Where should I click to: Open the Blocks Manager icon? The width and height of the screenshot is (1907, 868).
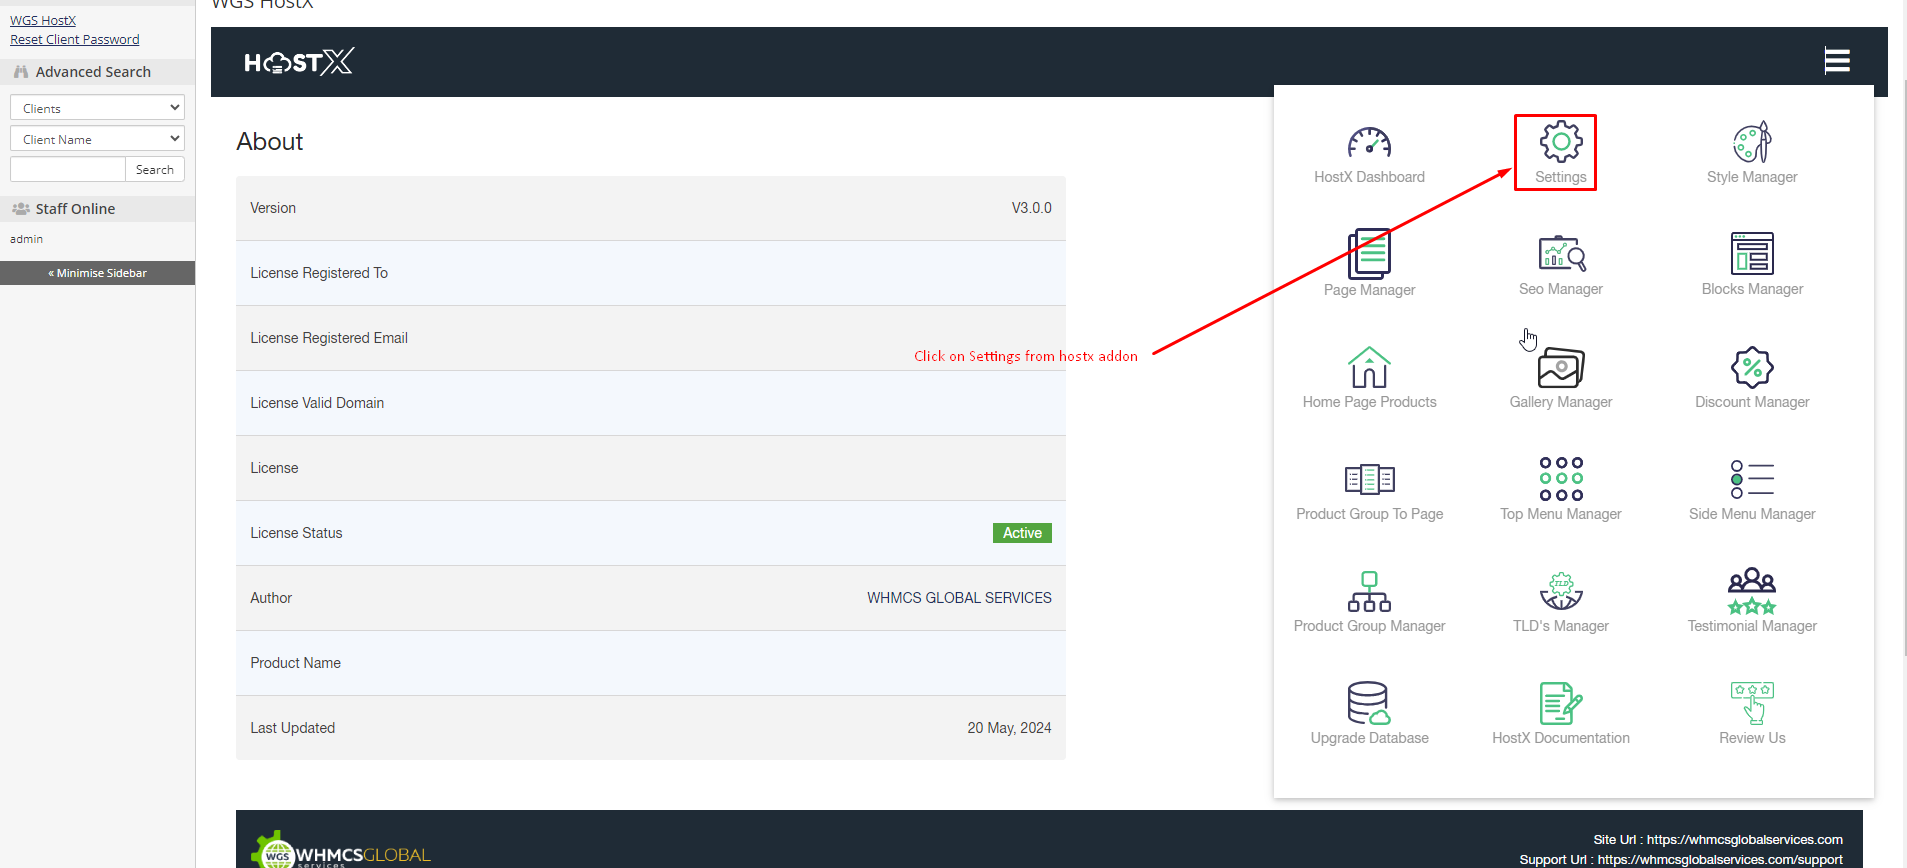coord(1752,254)
